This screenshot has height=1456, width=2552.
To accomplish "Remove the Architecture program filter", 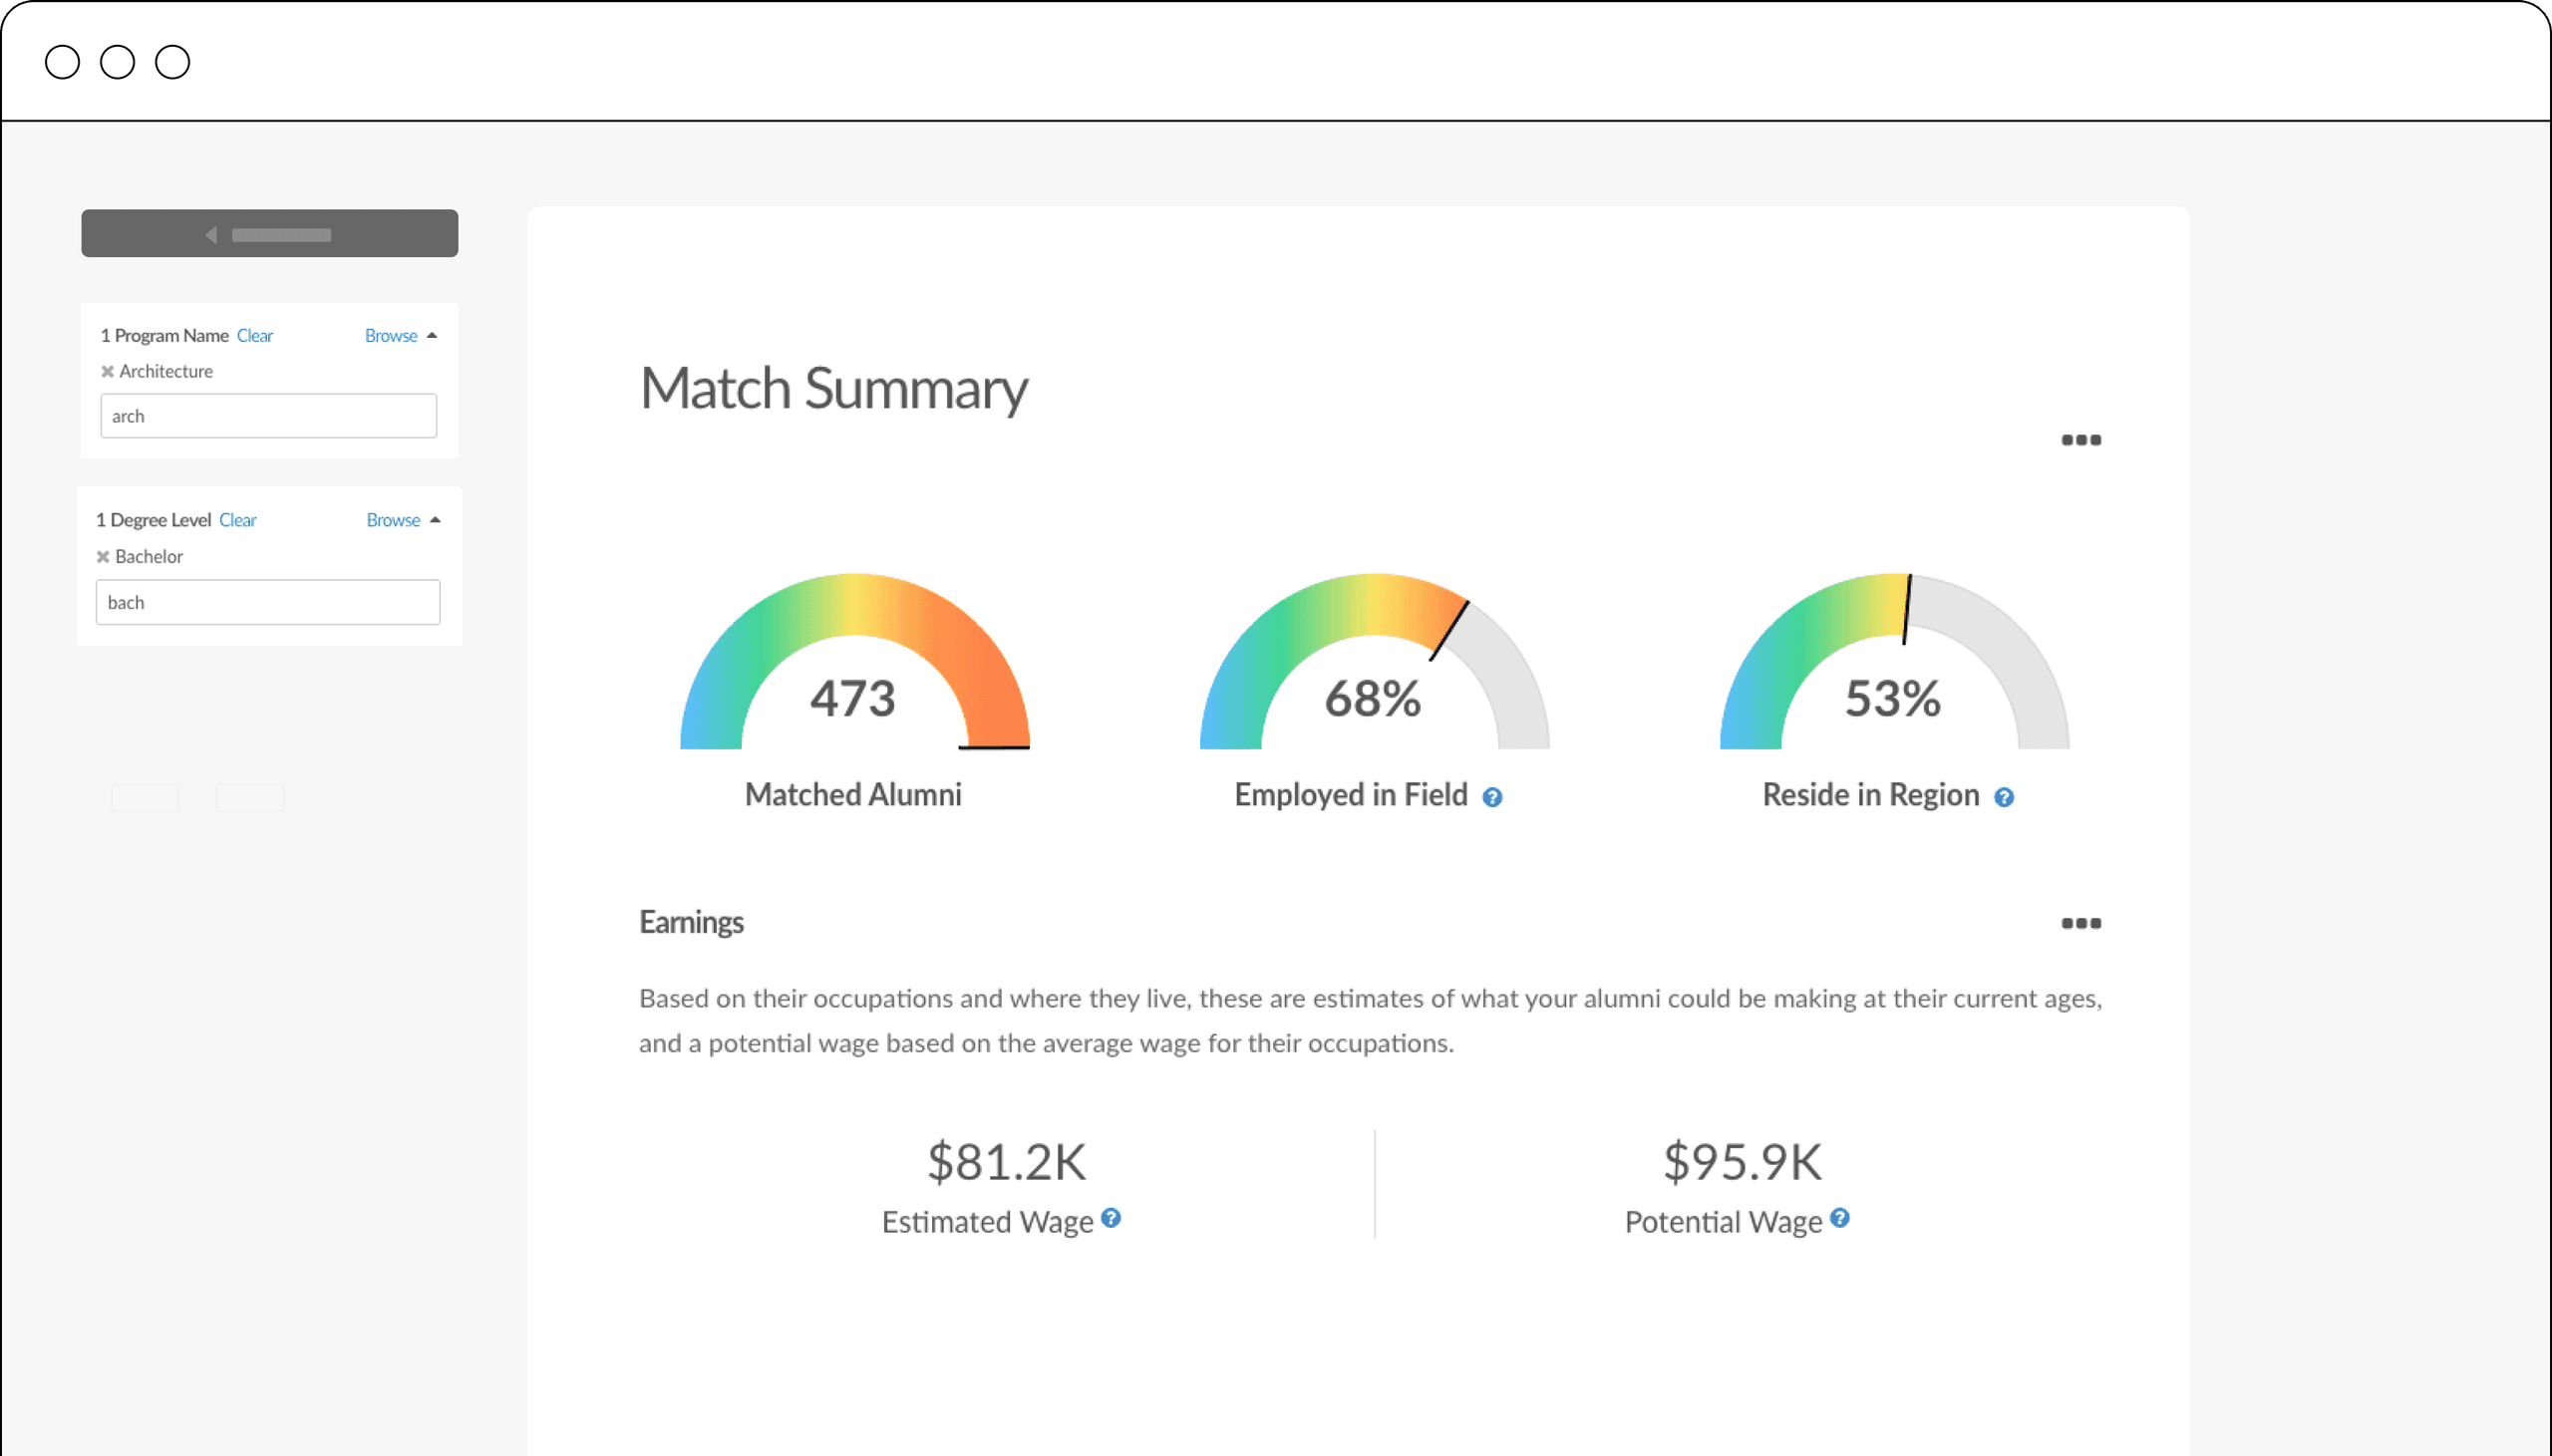I will click(107, 372).
